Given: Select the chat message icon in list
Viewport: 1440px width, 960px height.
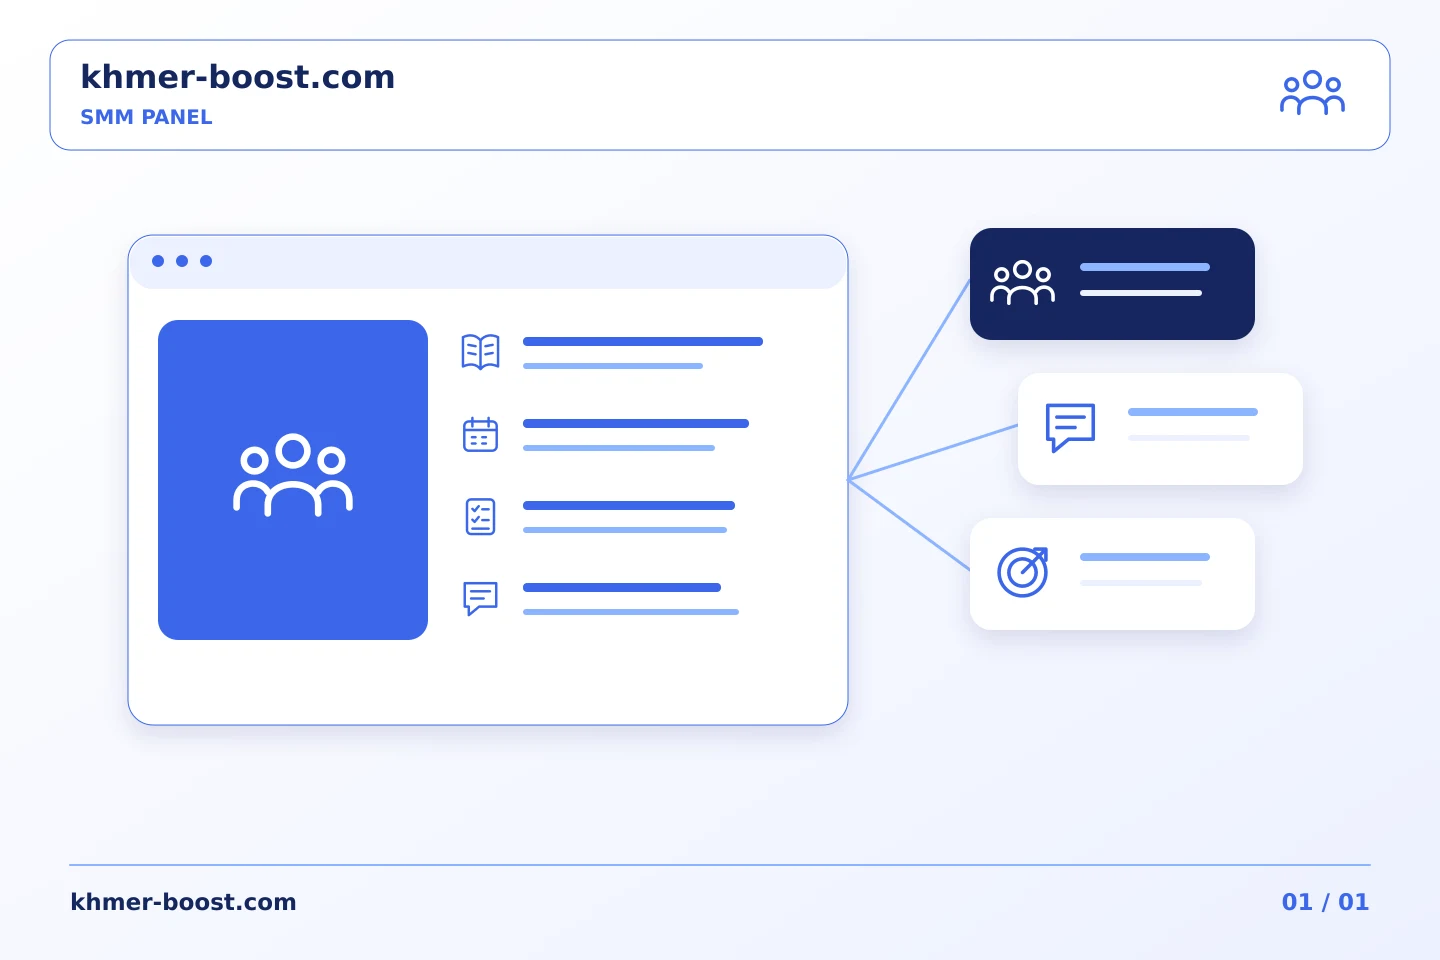Looking at the screenshot, I should coord(480,598).
